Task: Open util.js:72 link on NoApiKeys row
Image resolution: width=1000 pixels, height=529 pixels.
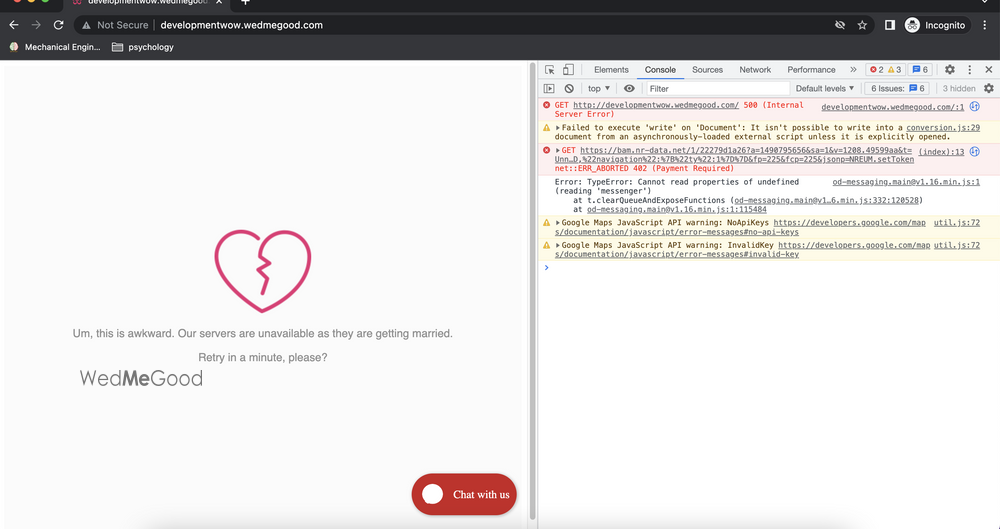Action: [957, 223]
